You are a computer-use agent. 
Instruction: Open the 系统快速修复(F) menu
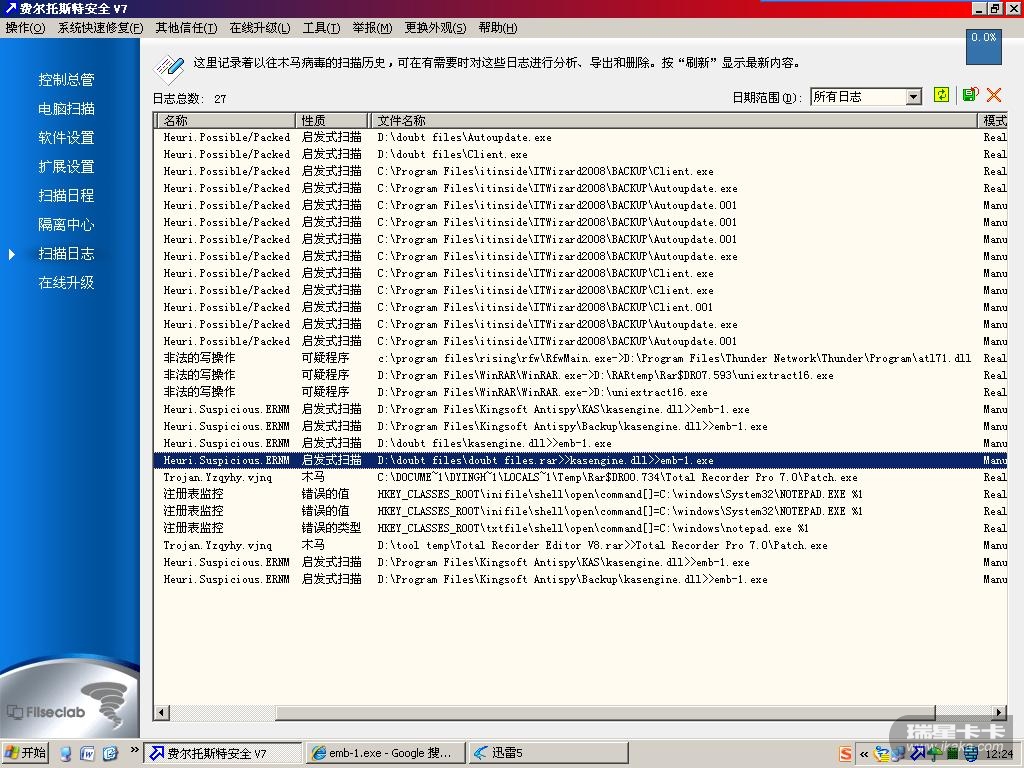coord(100,27)
